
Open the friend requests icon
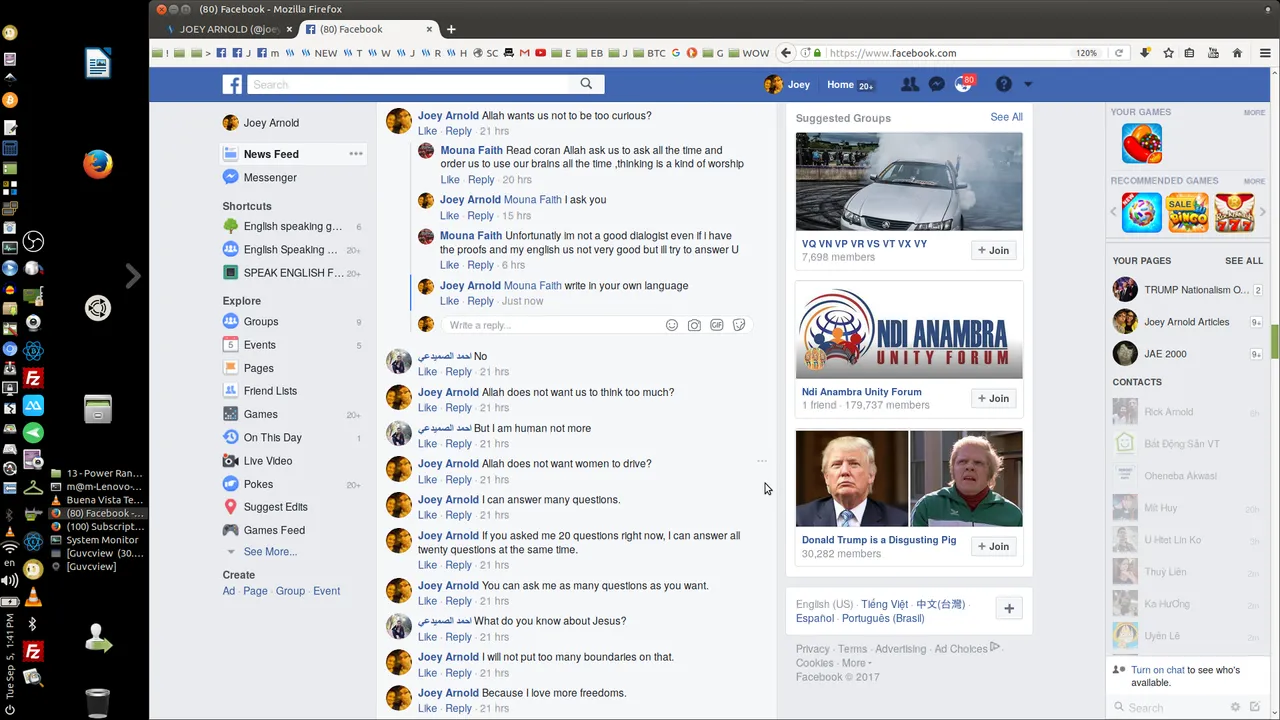pos(909,85)
